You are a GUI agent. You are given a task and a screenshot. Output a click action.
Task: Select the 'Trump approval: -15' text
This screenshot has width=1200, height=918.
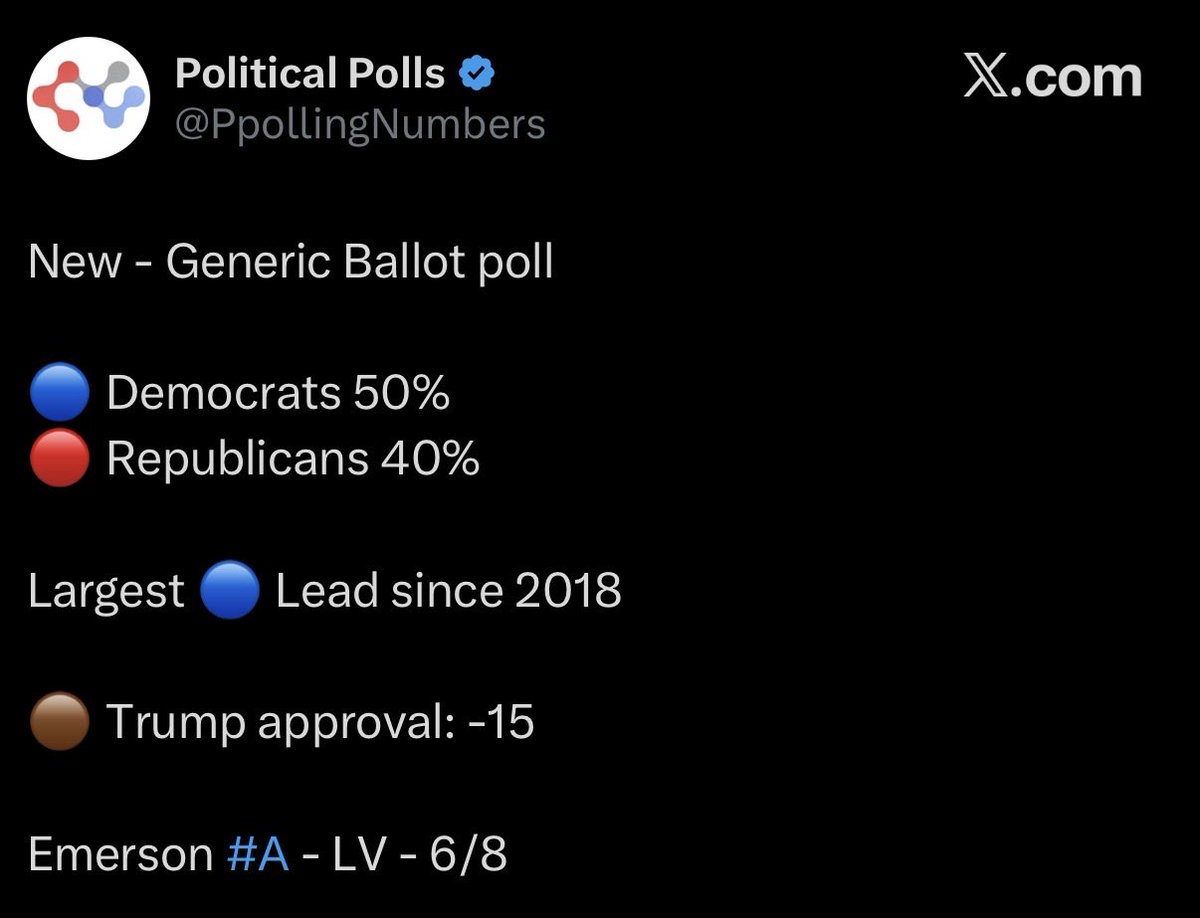coord(321,723)
